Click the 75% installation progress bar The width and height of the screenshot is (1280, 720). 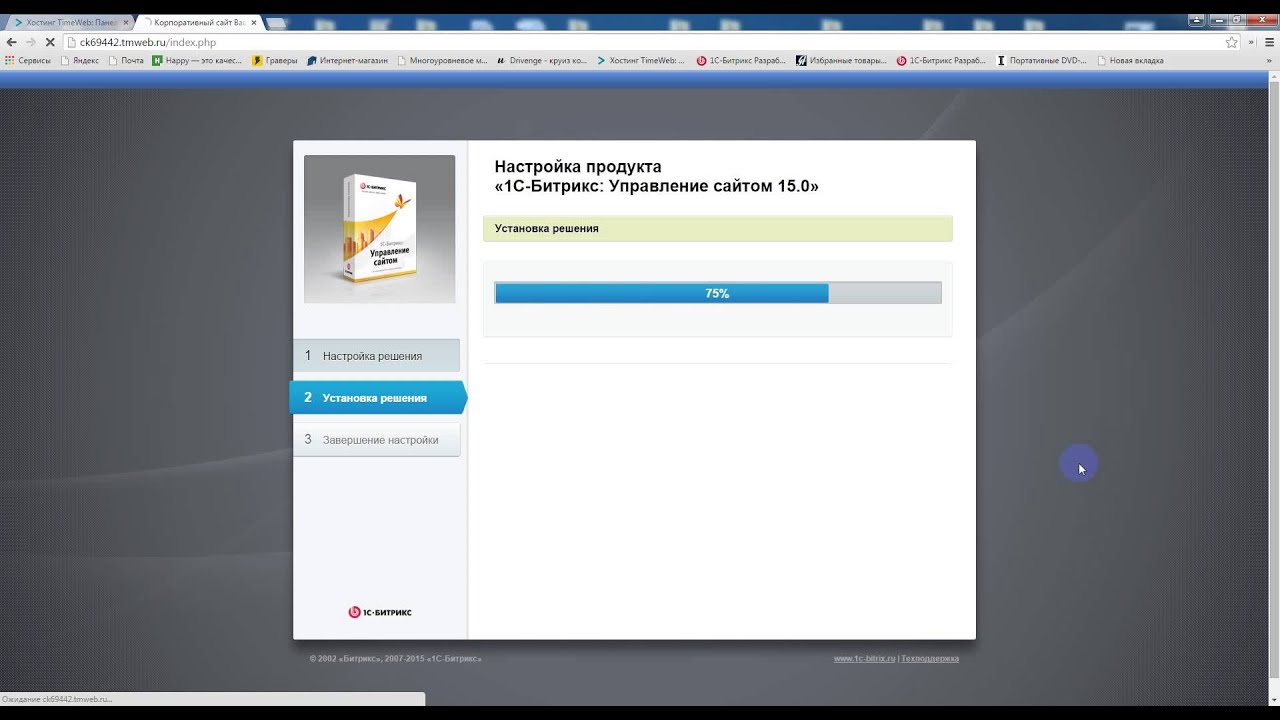[718, 293]
